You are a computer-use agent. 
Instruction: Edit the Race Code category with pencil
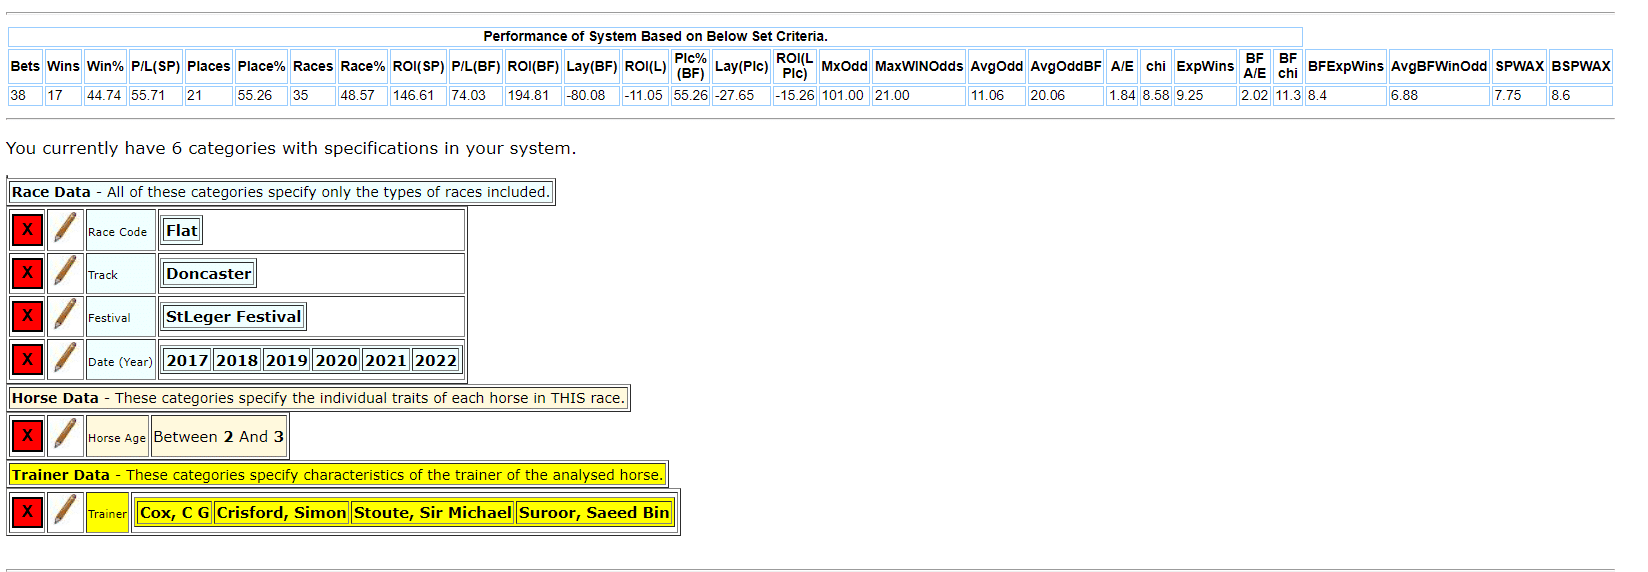pos(65,230)
